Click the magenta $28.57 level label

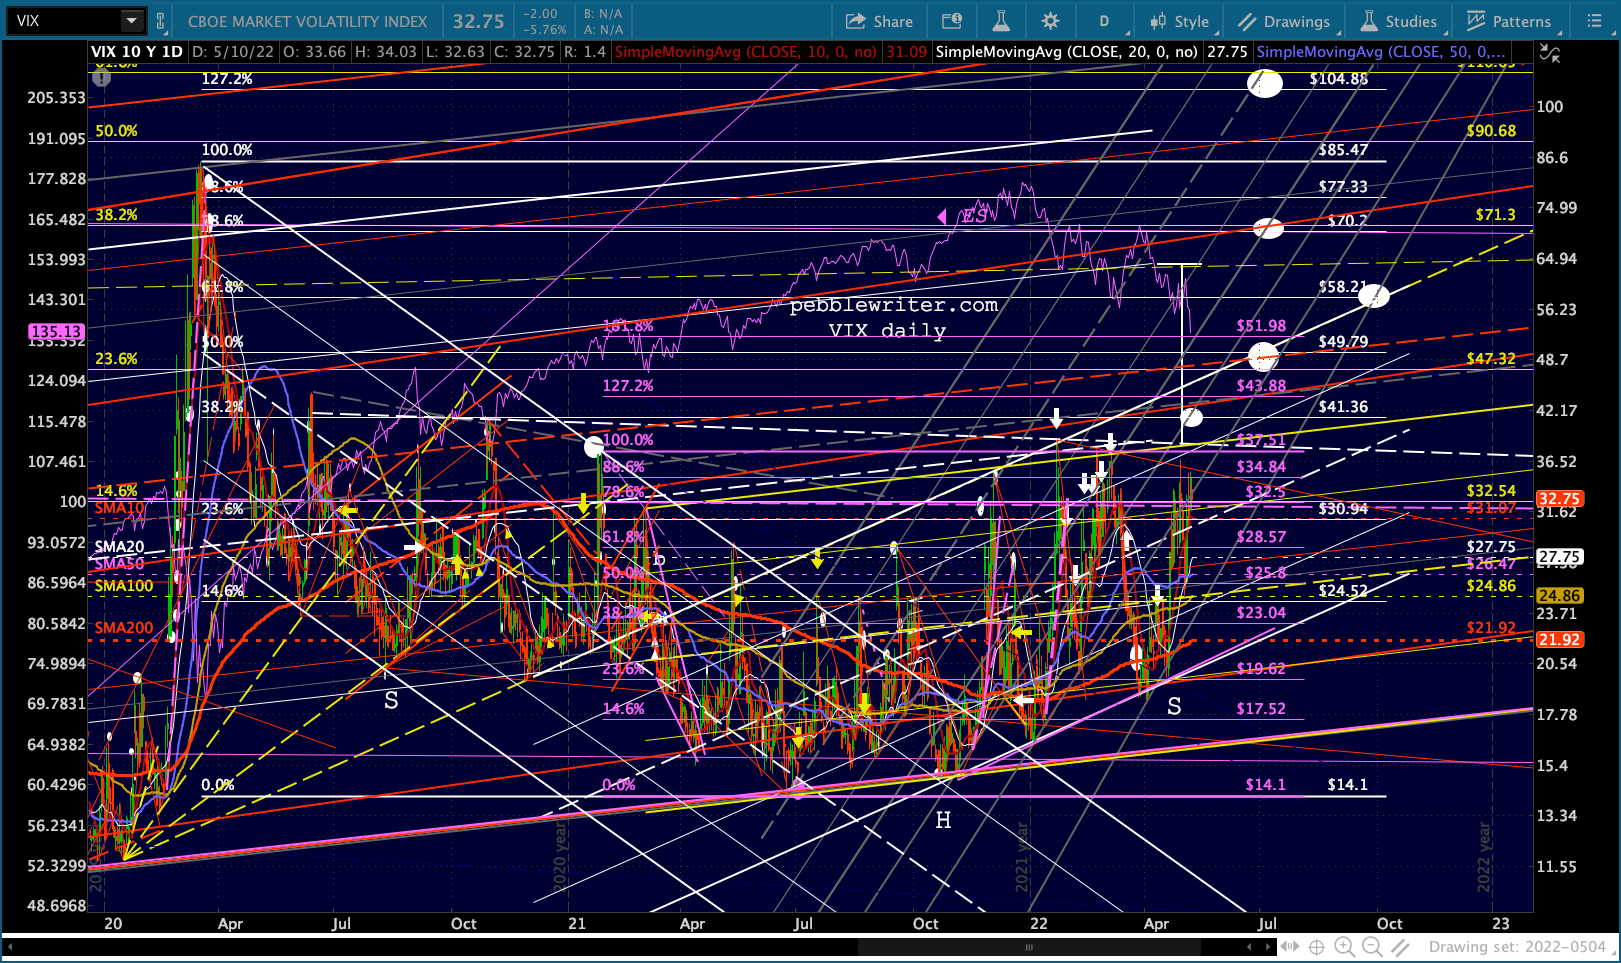tap(1261, 537)
